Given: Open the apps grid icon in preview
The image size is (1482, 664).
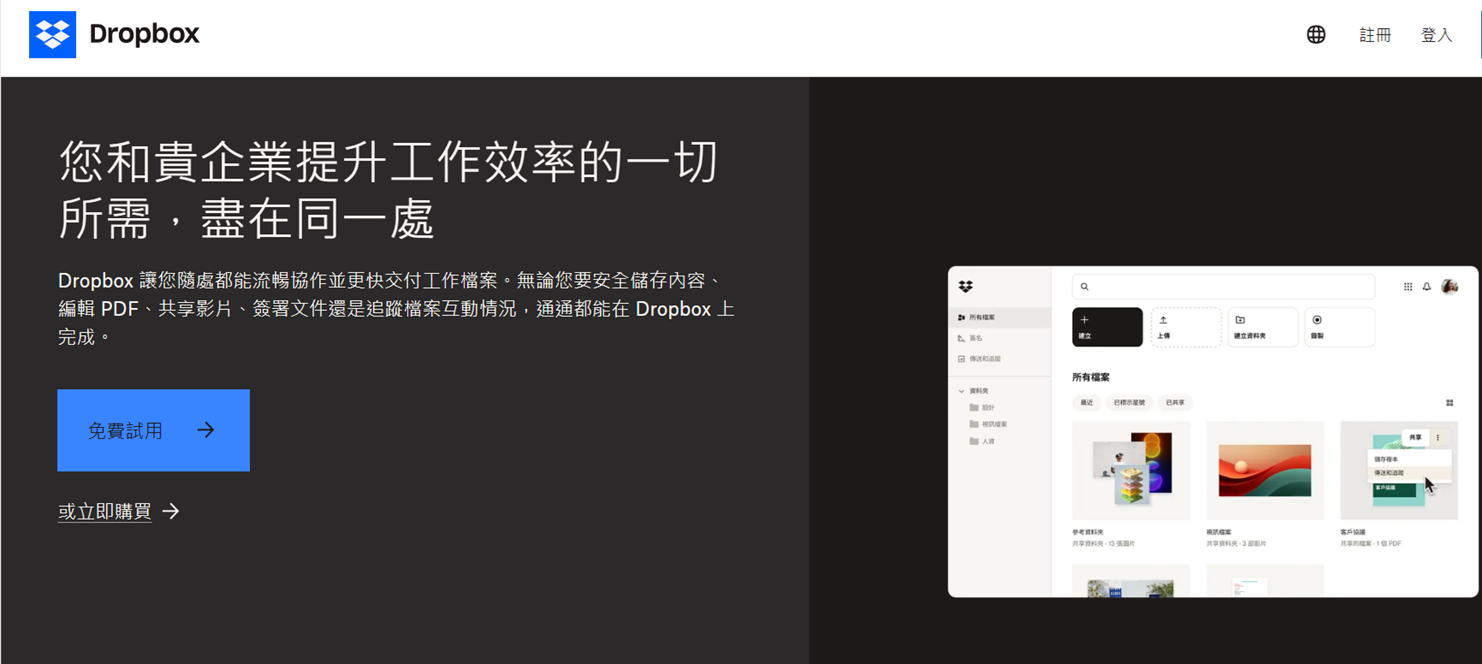Looking at the screenshot, I should tap(1408, 287).
